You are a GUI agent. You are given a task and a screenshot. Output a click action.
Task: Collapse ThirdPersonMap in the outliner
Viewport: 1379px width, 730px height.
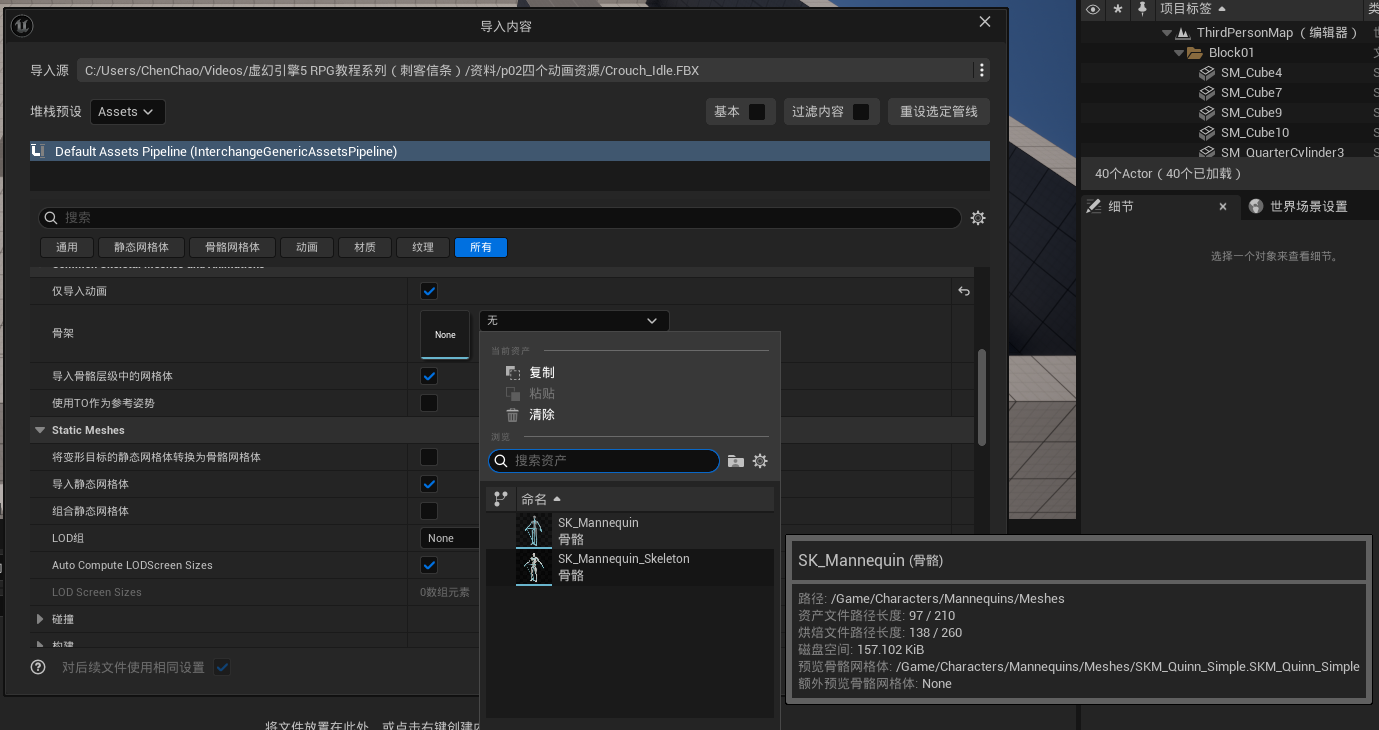(1167, 33)
